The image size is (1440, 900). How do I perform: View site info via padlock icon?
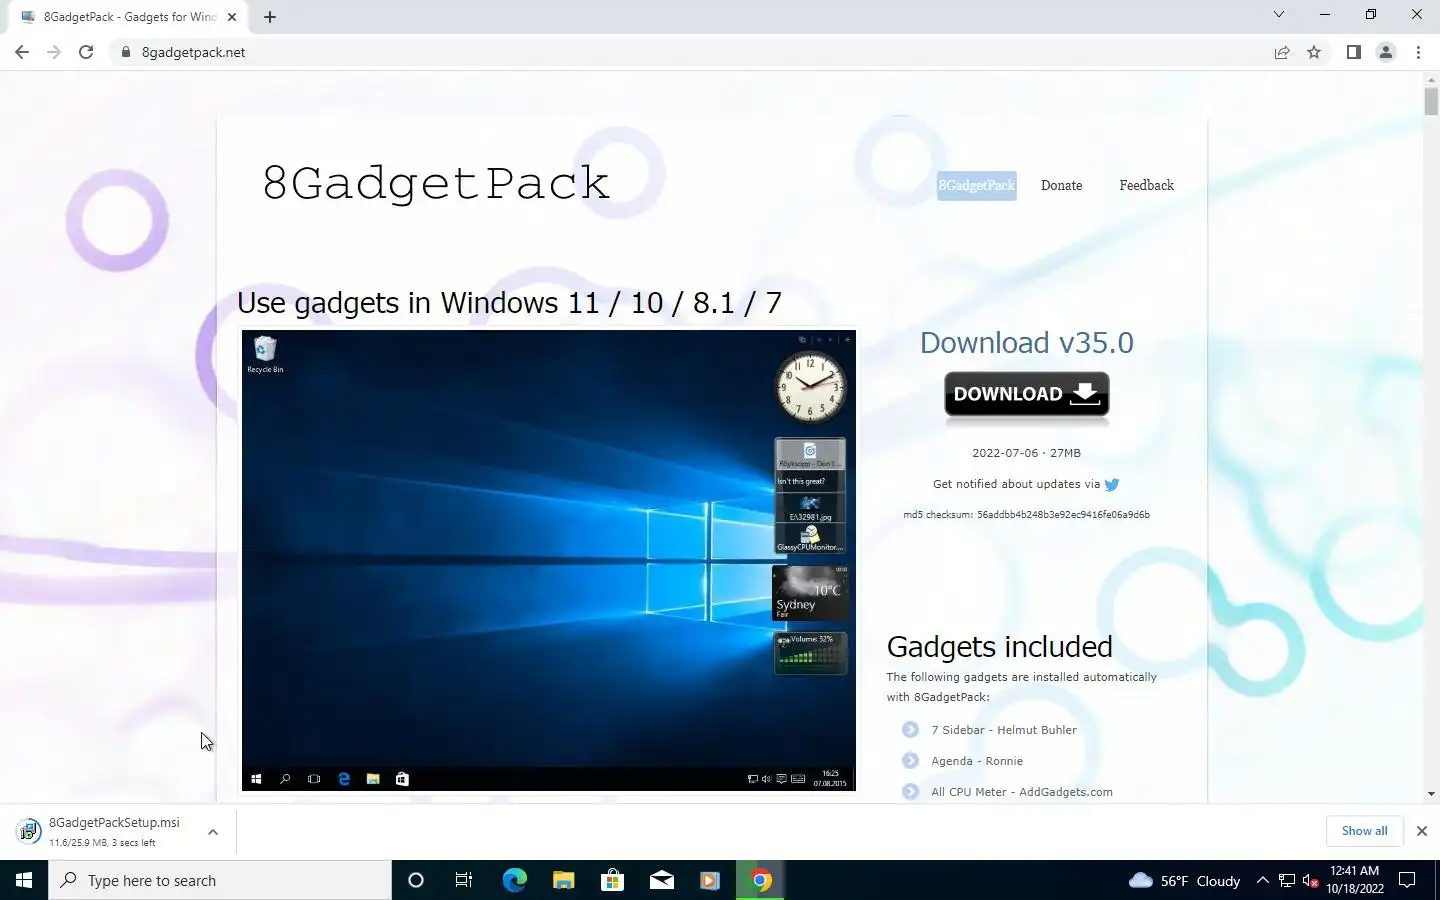click(126, 52)
